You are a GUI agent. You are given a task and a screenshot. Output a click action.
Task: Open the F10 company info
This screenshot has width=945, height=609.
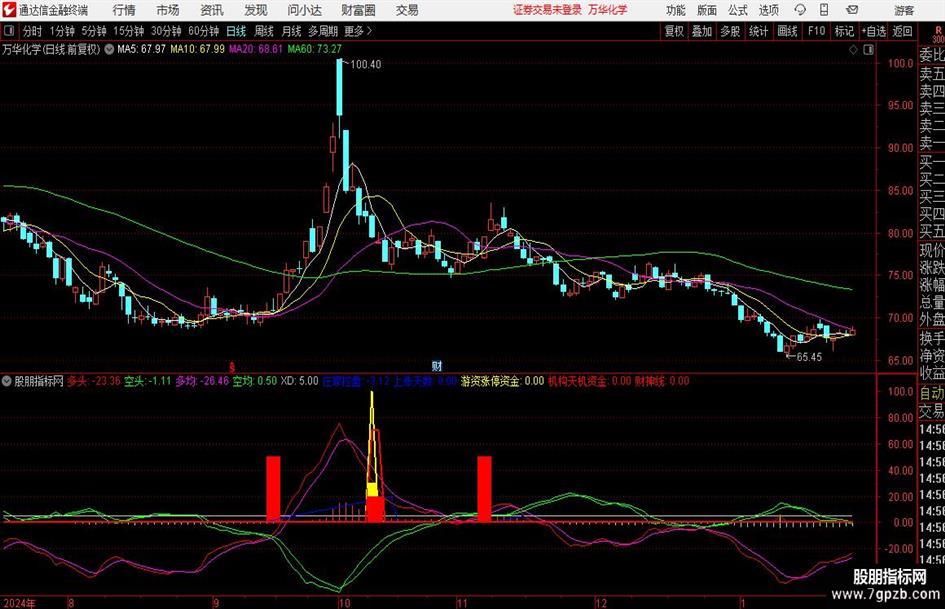(816, 31)
